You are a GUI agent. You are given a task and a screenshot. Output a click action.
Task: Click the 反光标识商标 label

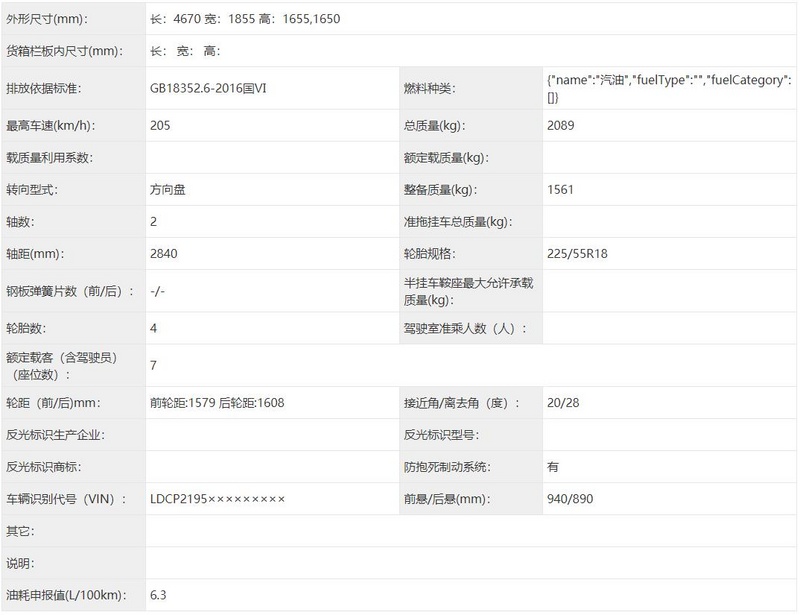43,467
